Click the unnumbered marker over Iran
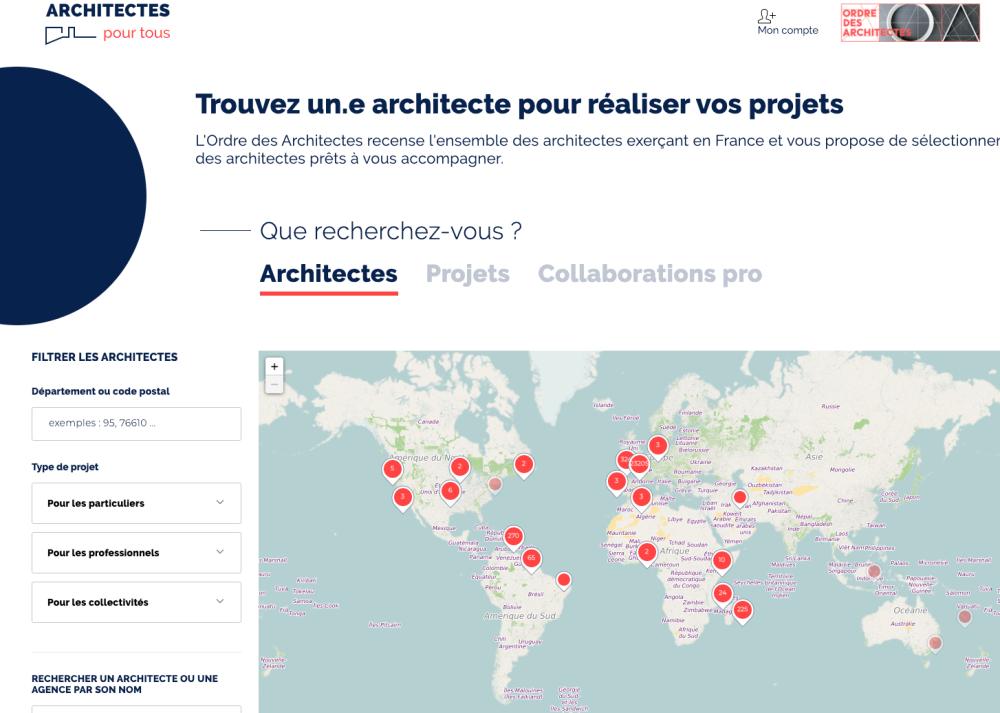 pyautogui.click(x=740, y=498)
